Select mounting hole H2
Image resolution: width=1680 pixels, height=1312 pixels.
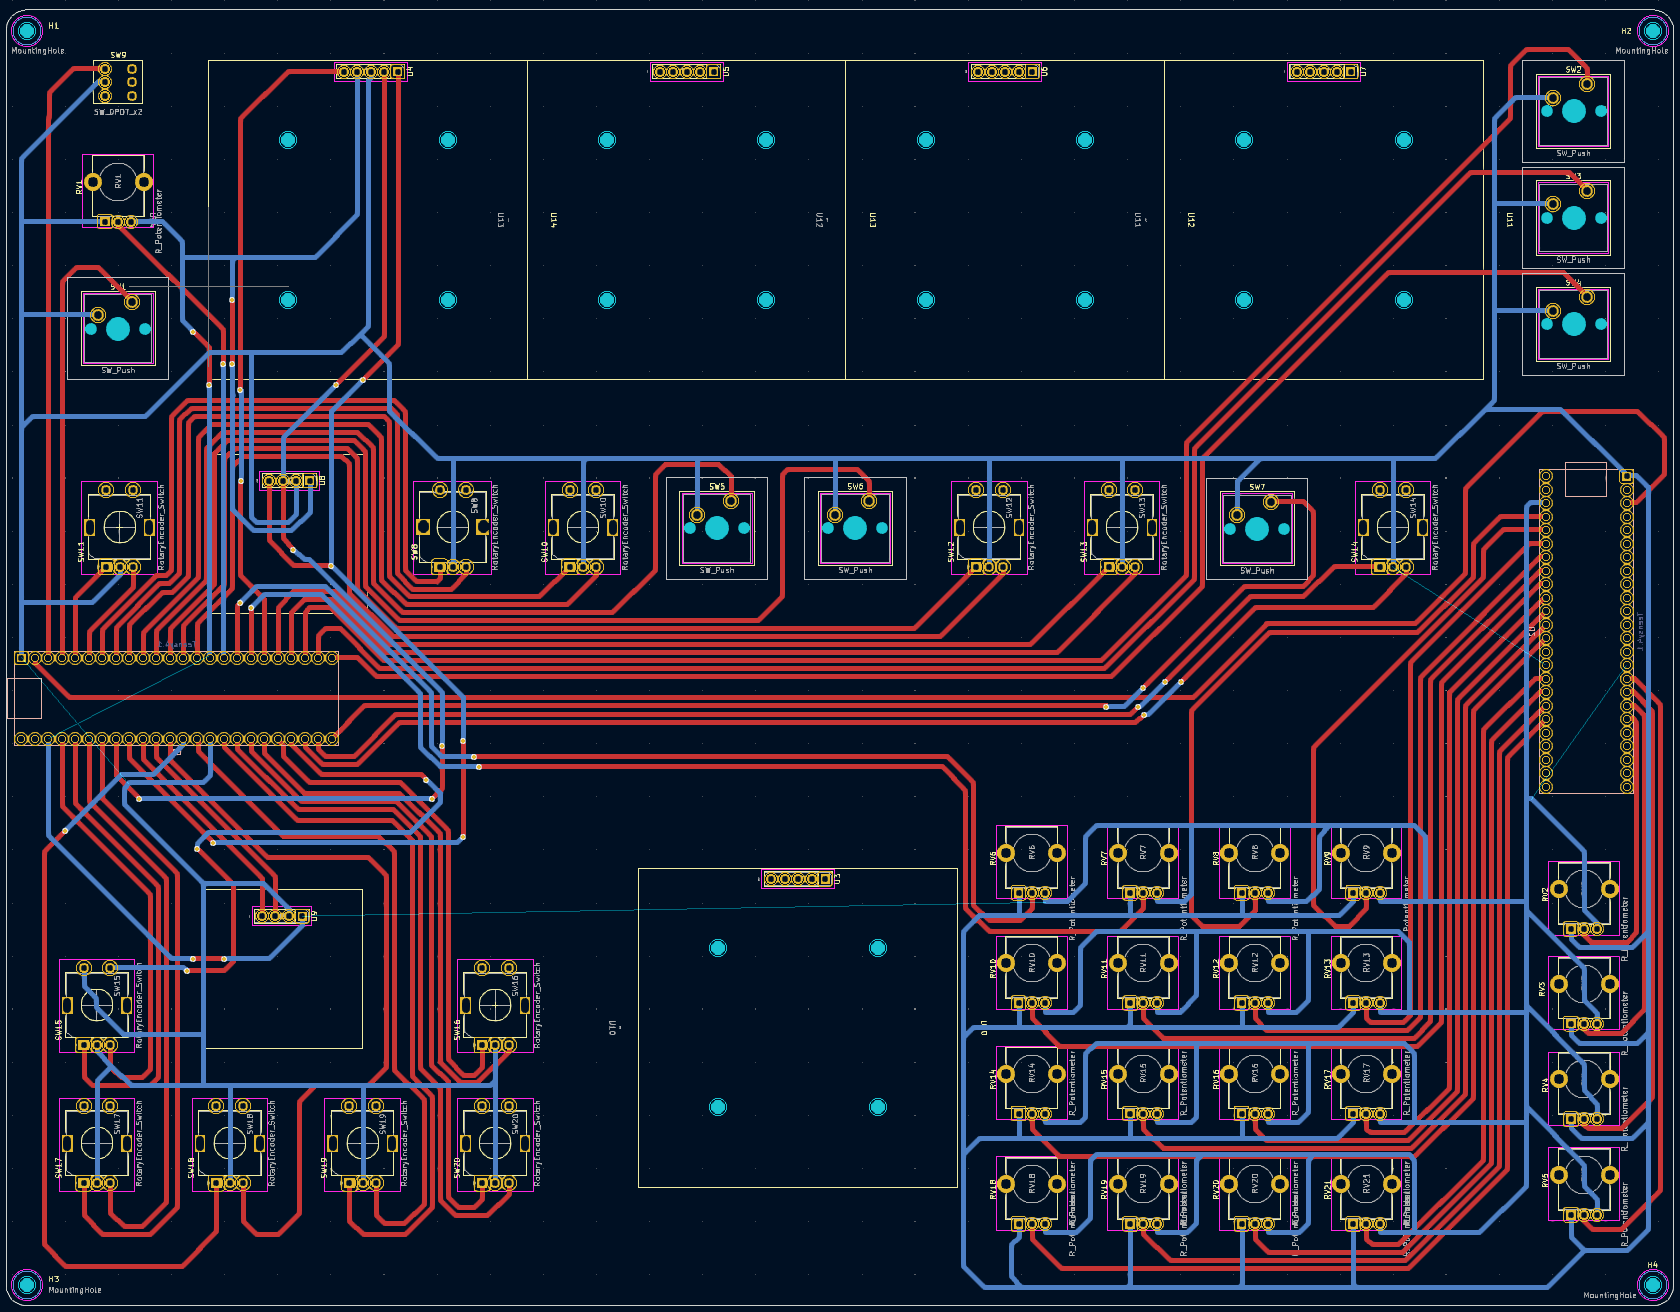(1652, 31)
